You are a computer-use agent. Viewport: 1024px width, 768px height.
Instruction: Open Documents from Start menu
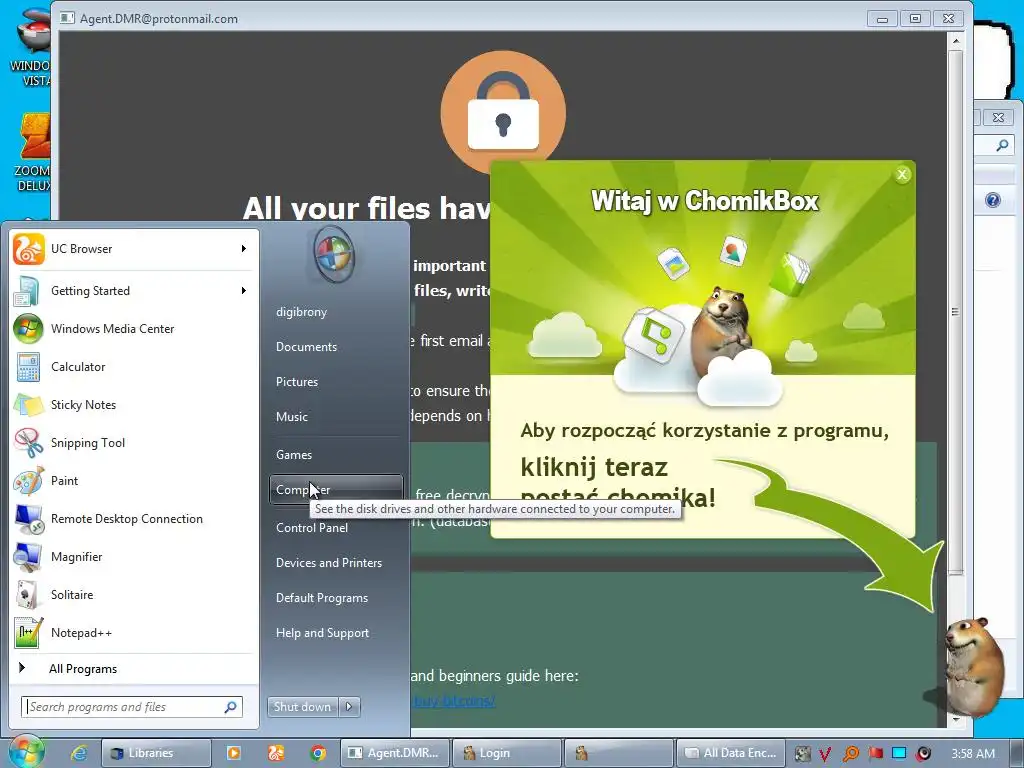(306, 347)
